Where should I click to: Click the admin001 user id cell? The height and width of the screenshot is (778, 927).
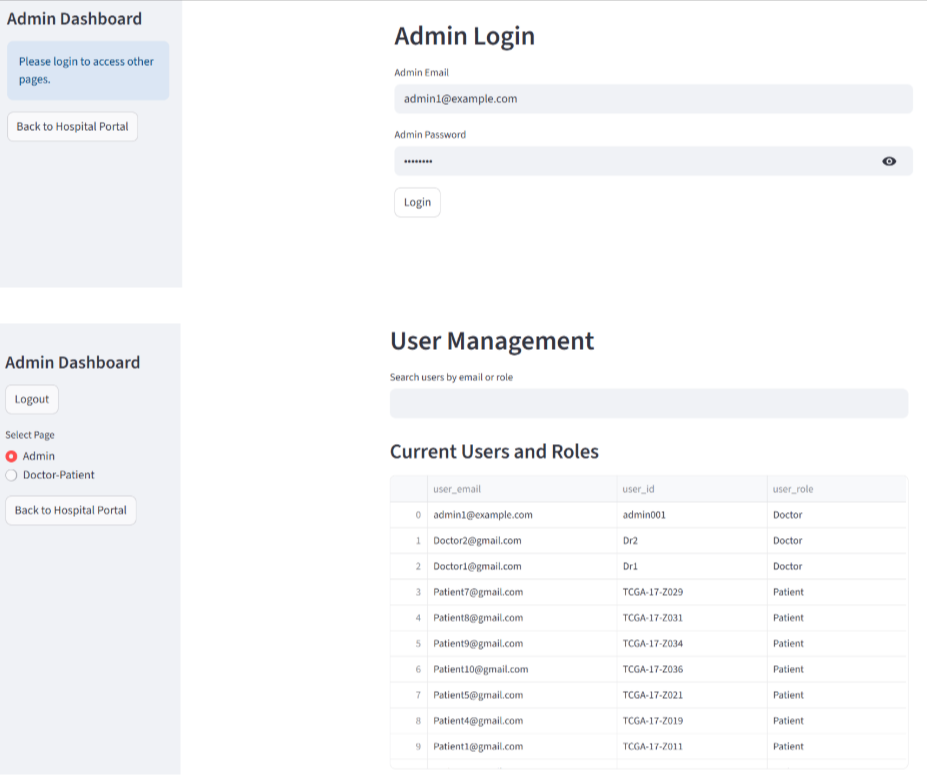pos(692,515)
